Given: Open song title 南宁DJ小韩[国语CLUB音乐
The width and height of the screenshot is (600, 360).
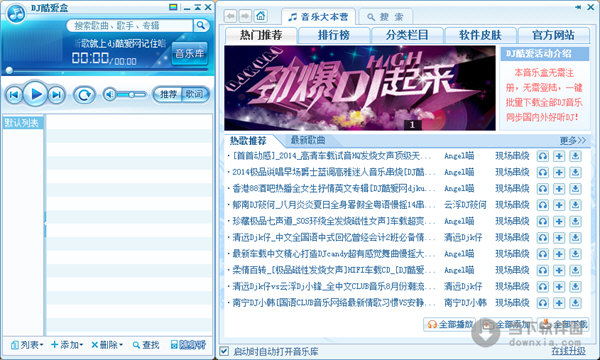Looking at the screenshot, I should coord(333,303).
